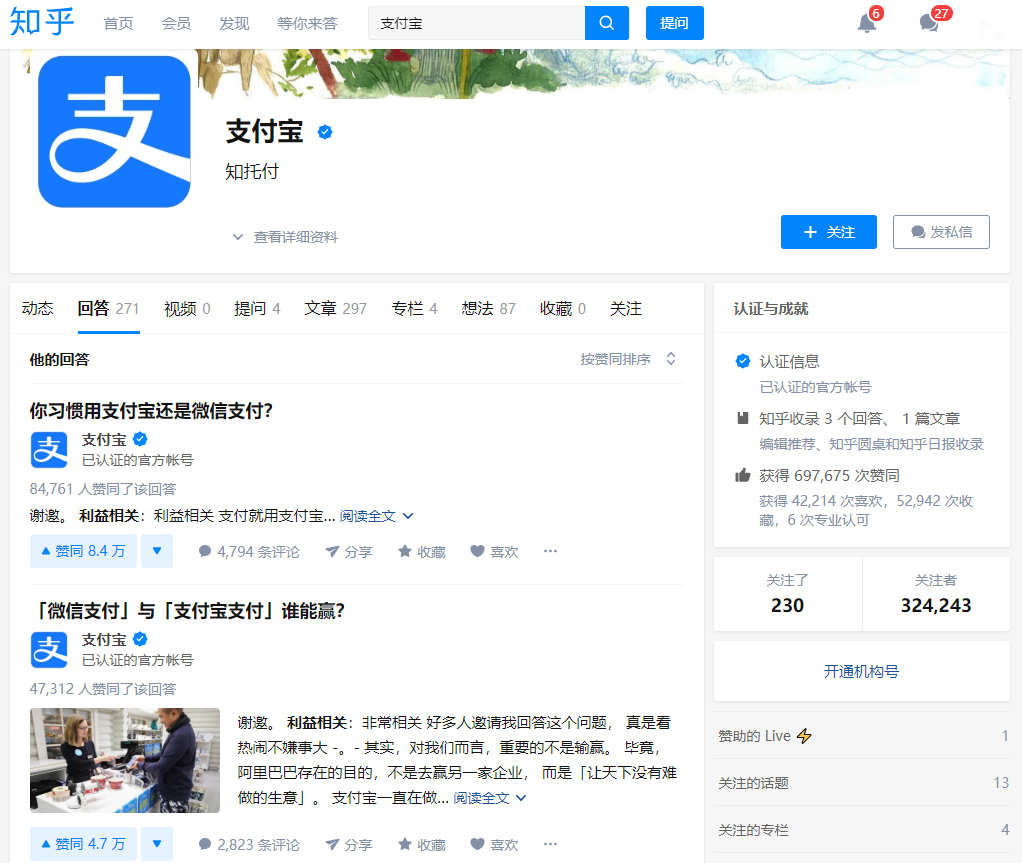The height and width of the screenshot is (863, 1022).
Task: Click the 发私信 button
Action: pyautogui.click(x=941, y=232)
